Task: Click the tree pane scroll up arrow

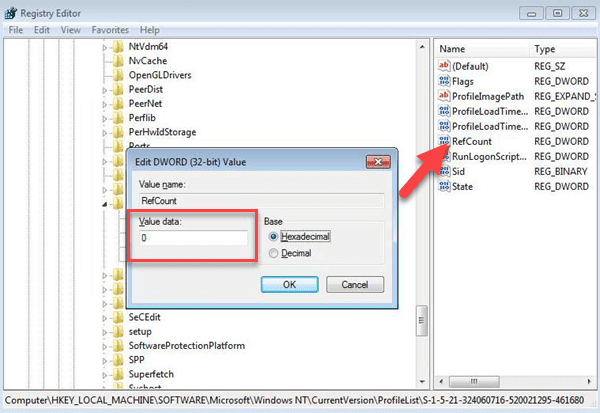Action: click(x=422, y=47)
